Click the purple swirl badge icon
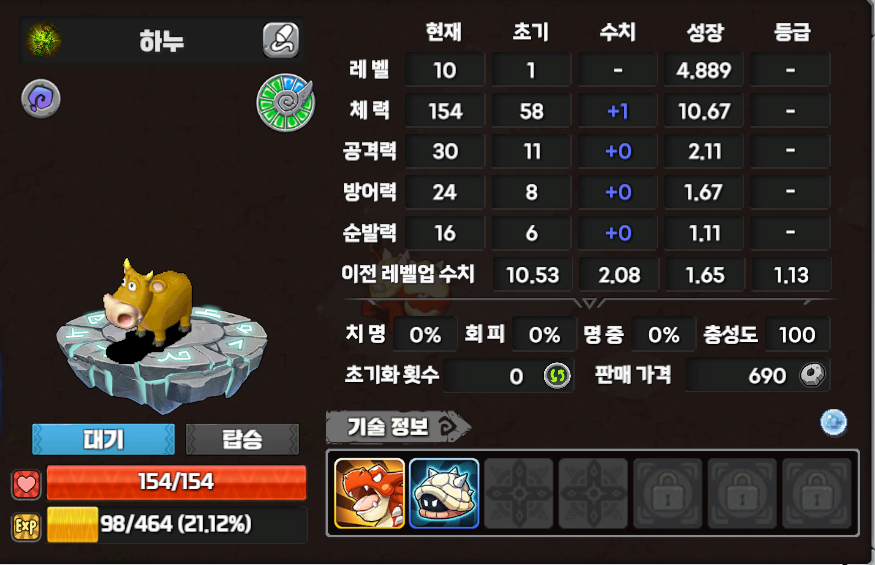Screen dimensions: 875x565 [41, 99]
